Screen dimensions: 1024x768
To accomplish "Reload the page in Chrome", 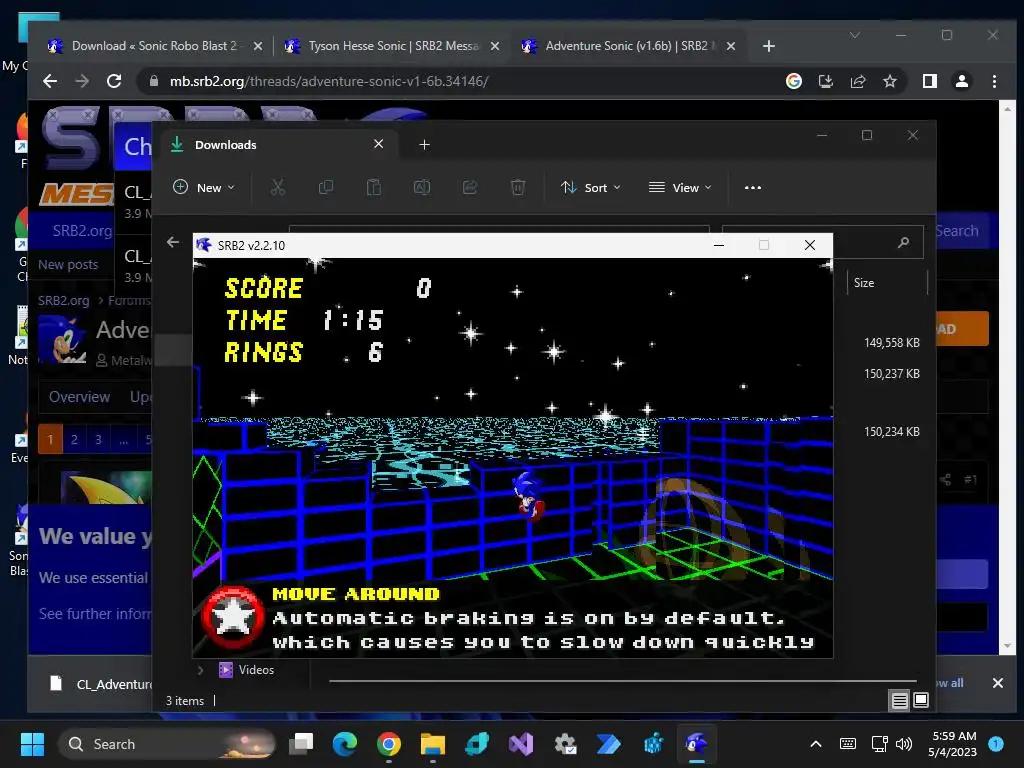I will (114, 81).
